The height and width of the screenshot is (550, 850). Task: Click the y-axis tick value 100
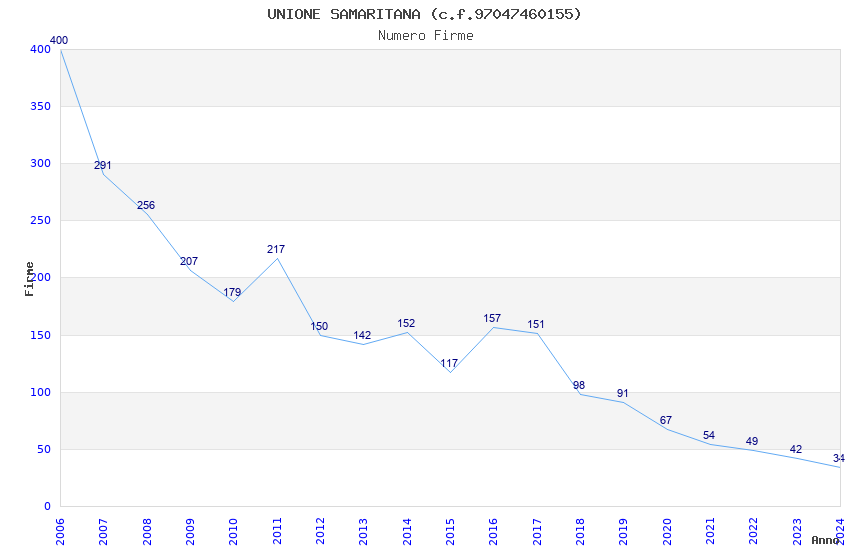pyautogui.click(x=40, y=392)
